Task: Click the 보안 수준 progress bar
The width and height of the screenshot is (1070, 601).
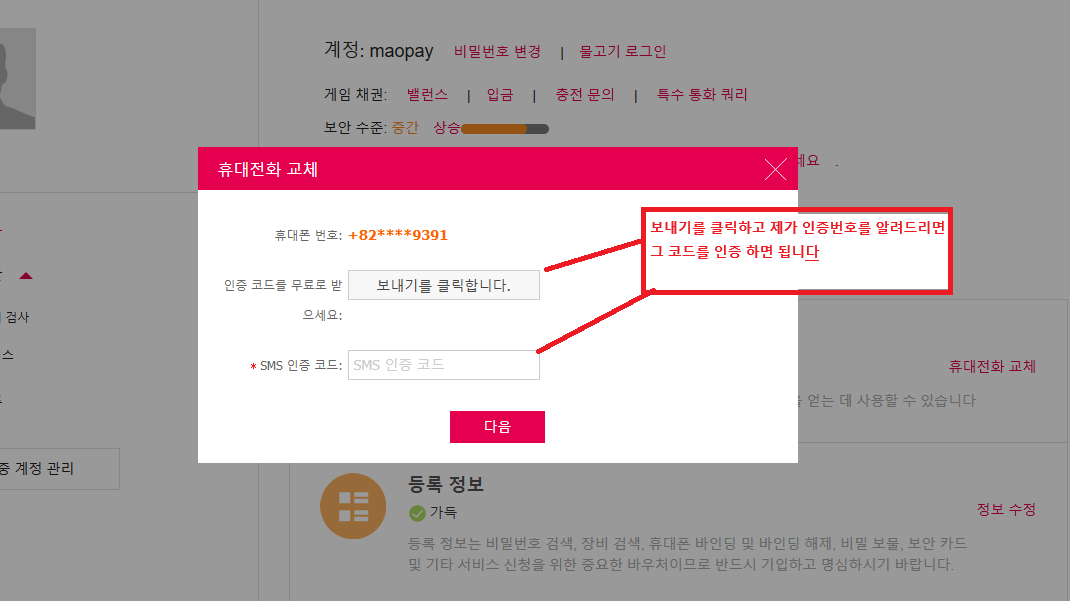Action: pos(505,128)
